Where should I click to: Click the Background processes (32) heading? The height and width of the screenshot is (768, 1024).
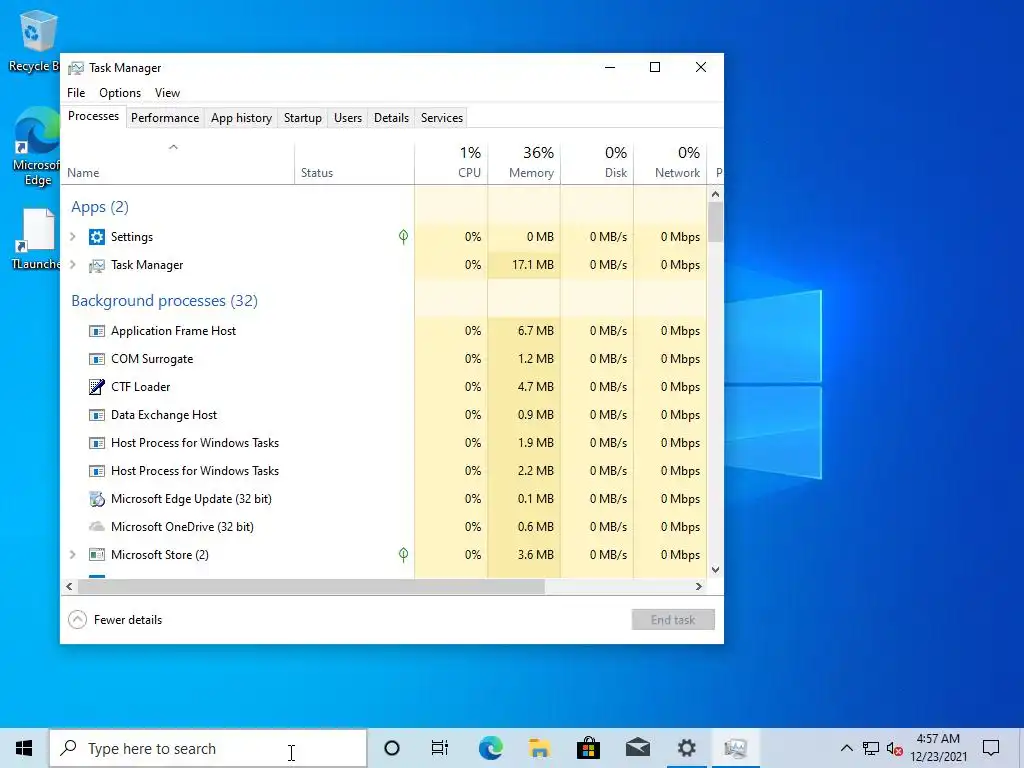tap(165, 301)
